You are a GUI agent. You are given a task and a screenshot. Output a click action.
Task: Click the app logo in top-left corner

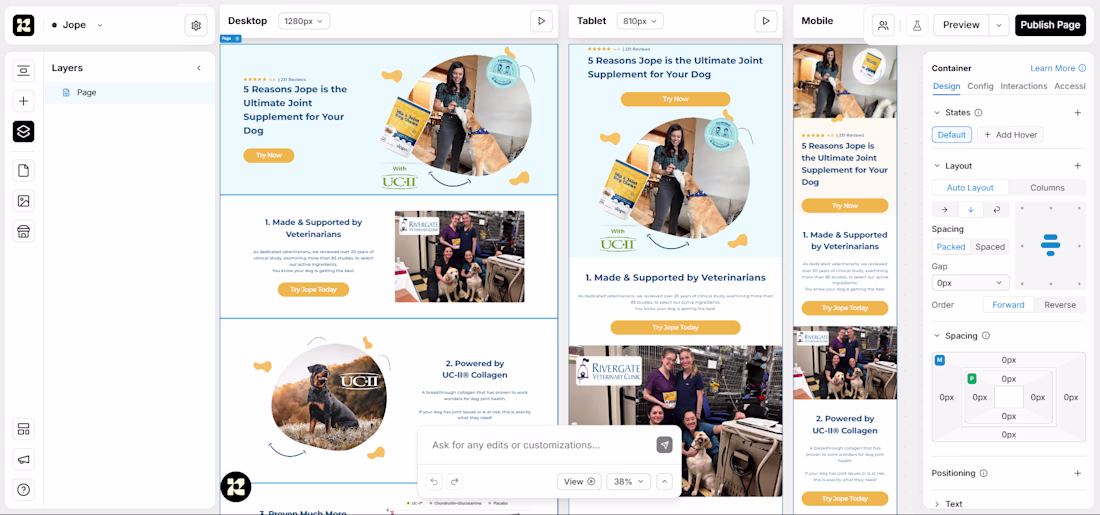[x=23, y=25]
